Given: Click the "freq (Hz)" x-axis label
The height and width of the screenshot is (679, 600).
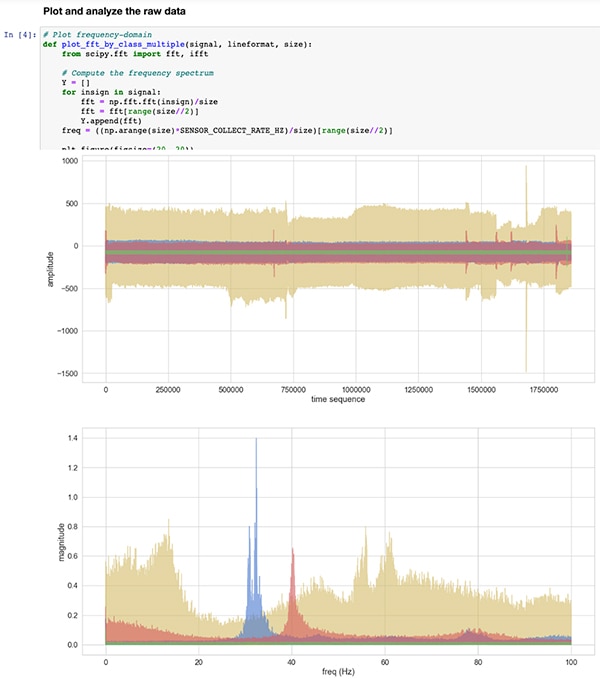Looking at the screenshot, I should point(338,671).
